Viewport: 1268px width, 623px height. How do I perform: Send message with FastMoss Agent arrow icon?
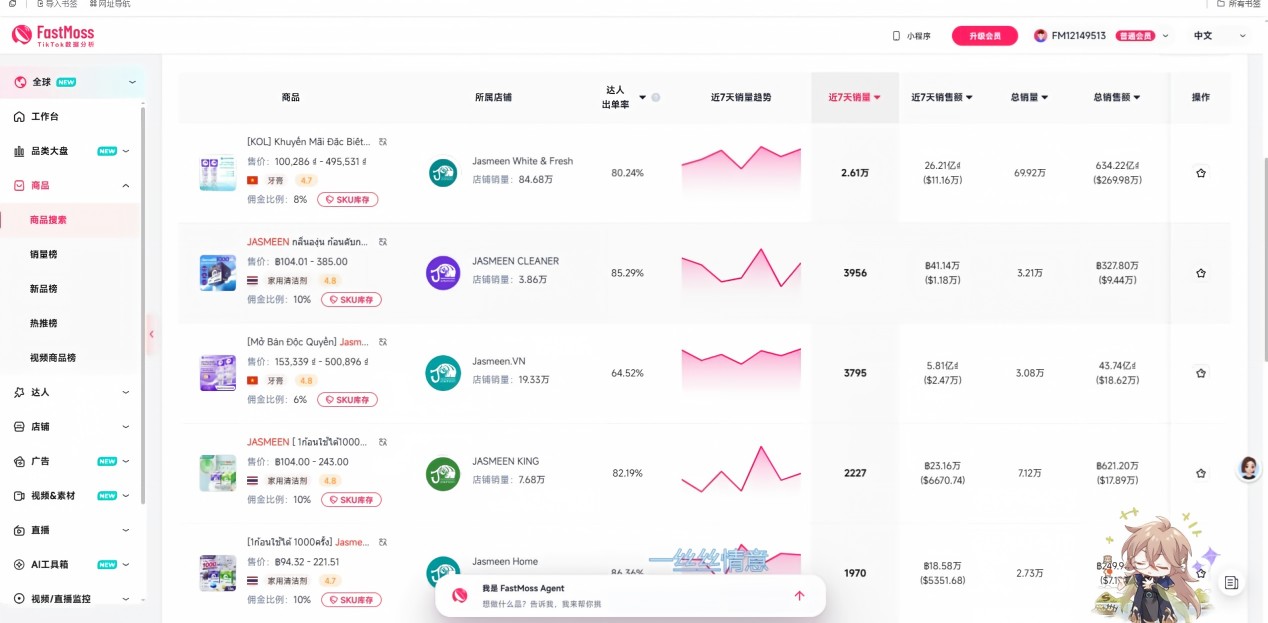point(799,596)
